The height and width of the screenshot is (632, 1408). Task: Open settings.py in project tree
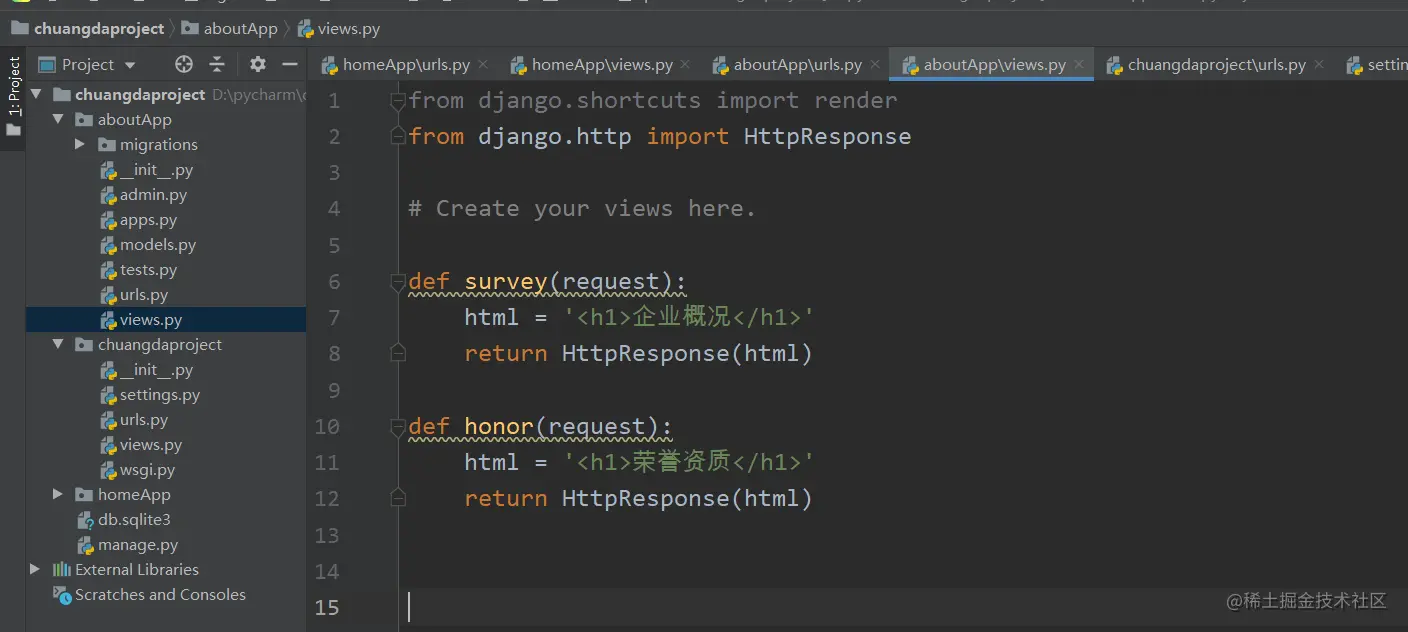[x=159, y=395]
